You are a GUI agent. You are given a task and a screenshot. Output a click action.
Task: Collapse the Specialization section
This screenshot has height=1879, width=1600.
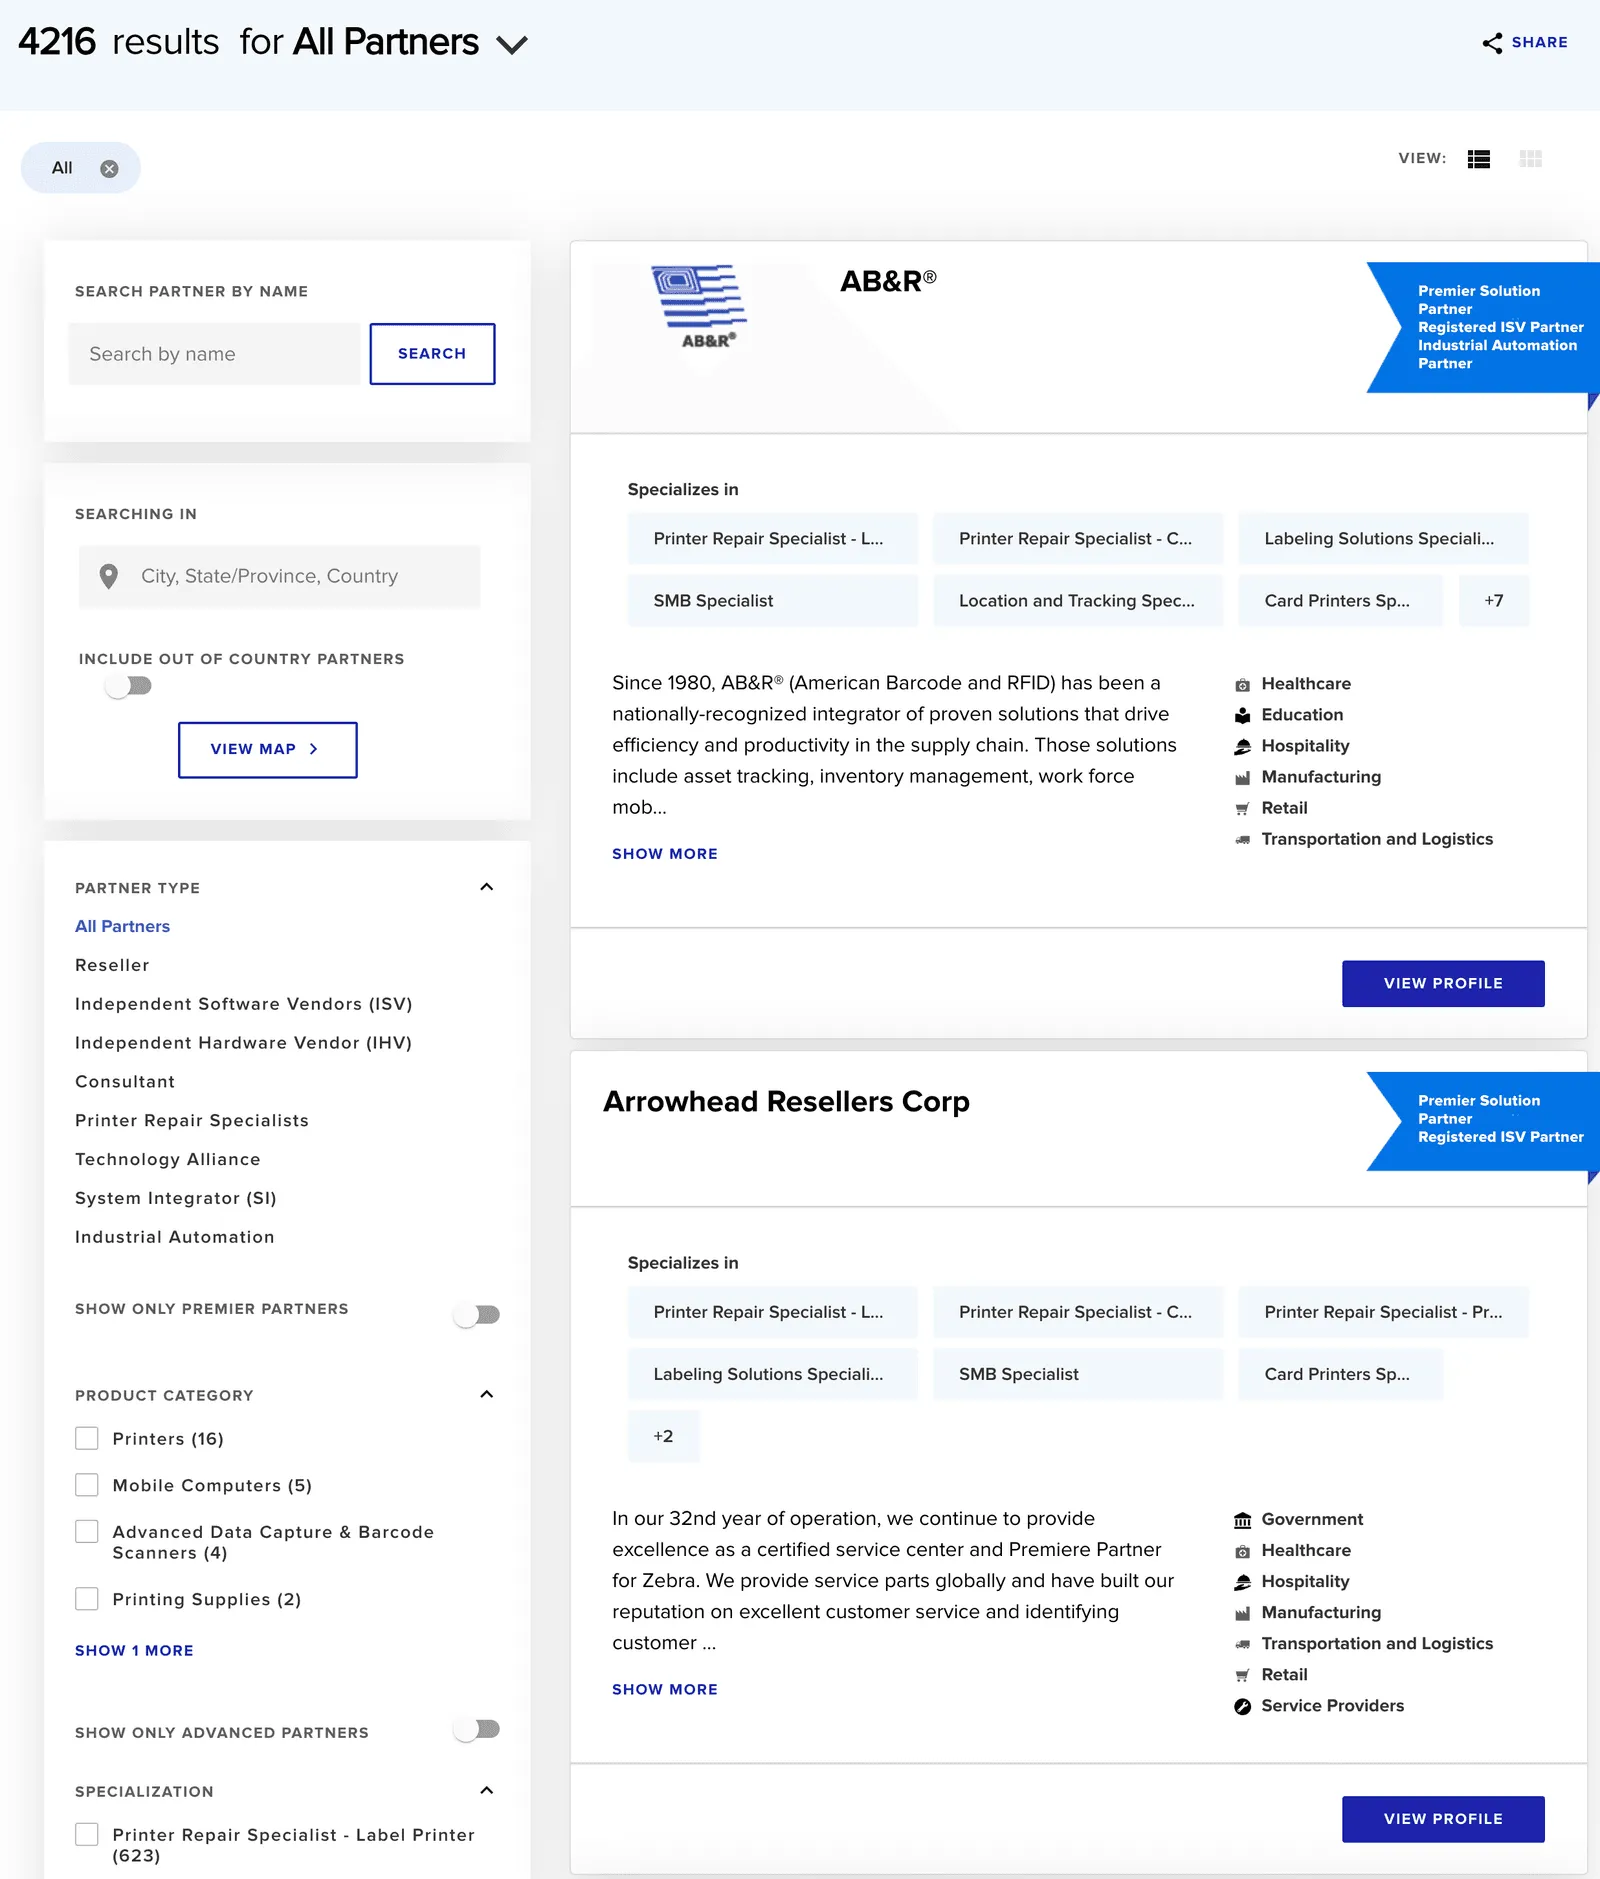click(x=487, y=1791)
